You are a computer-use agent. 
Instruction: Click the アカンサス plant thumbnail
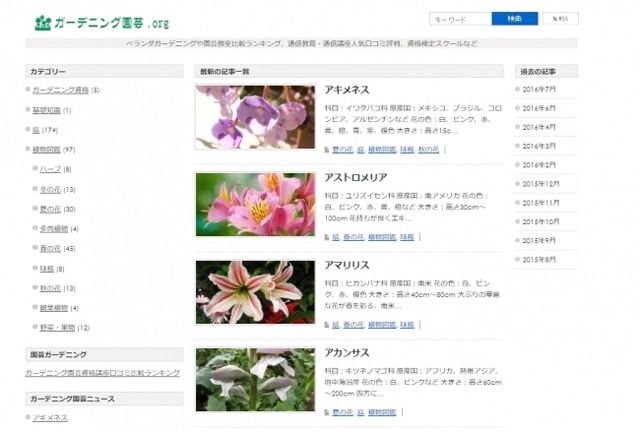[x=255, y=380]
